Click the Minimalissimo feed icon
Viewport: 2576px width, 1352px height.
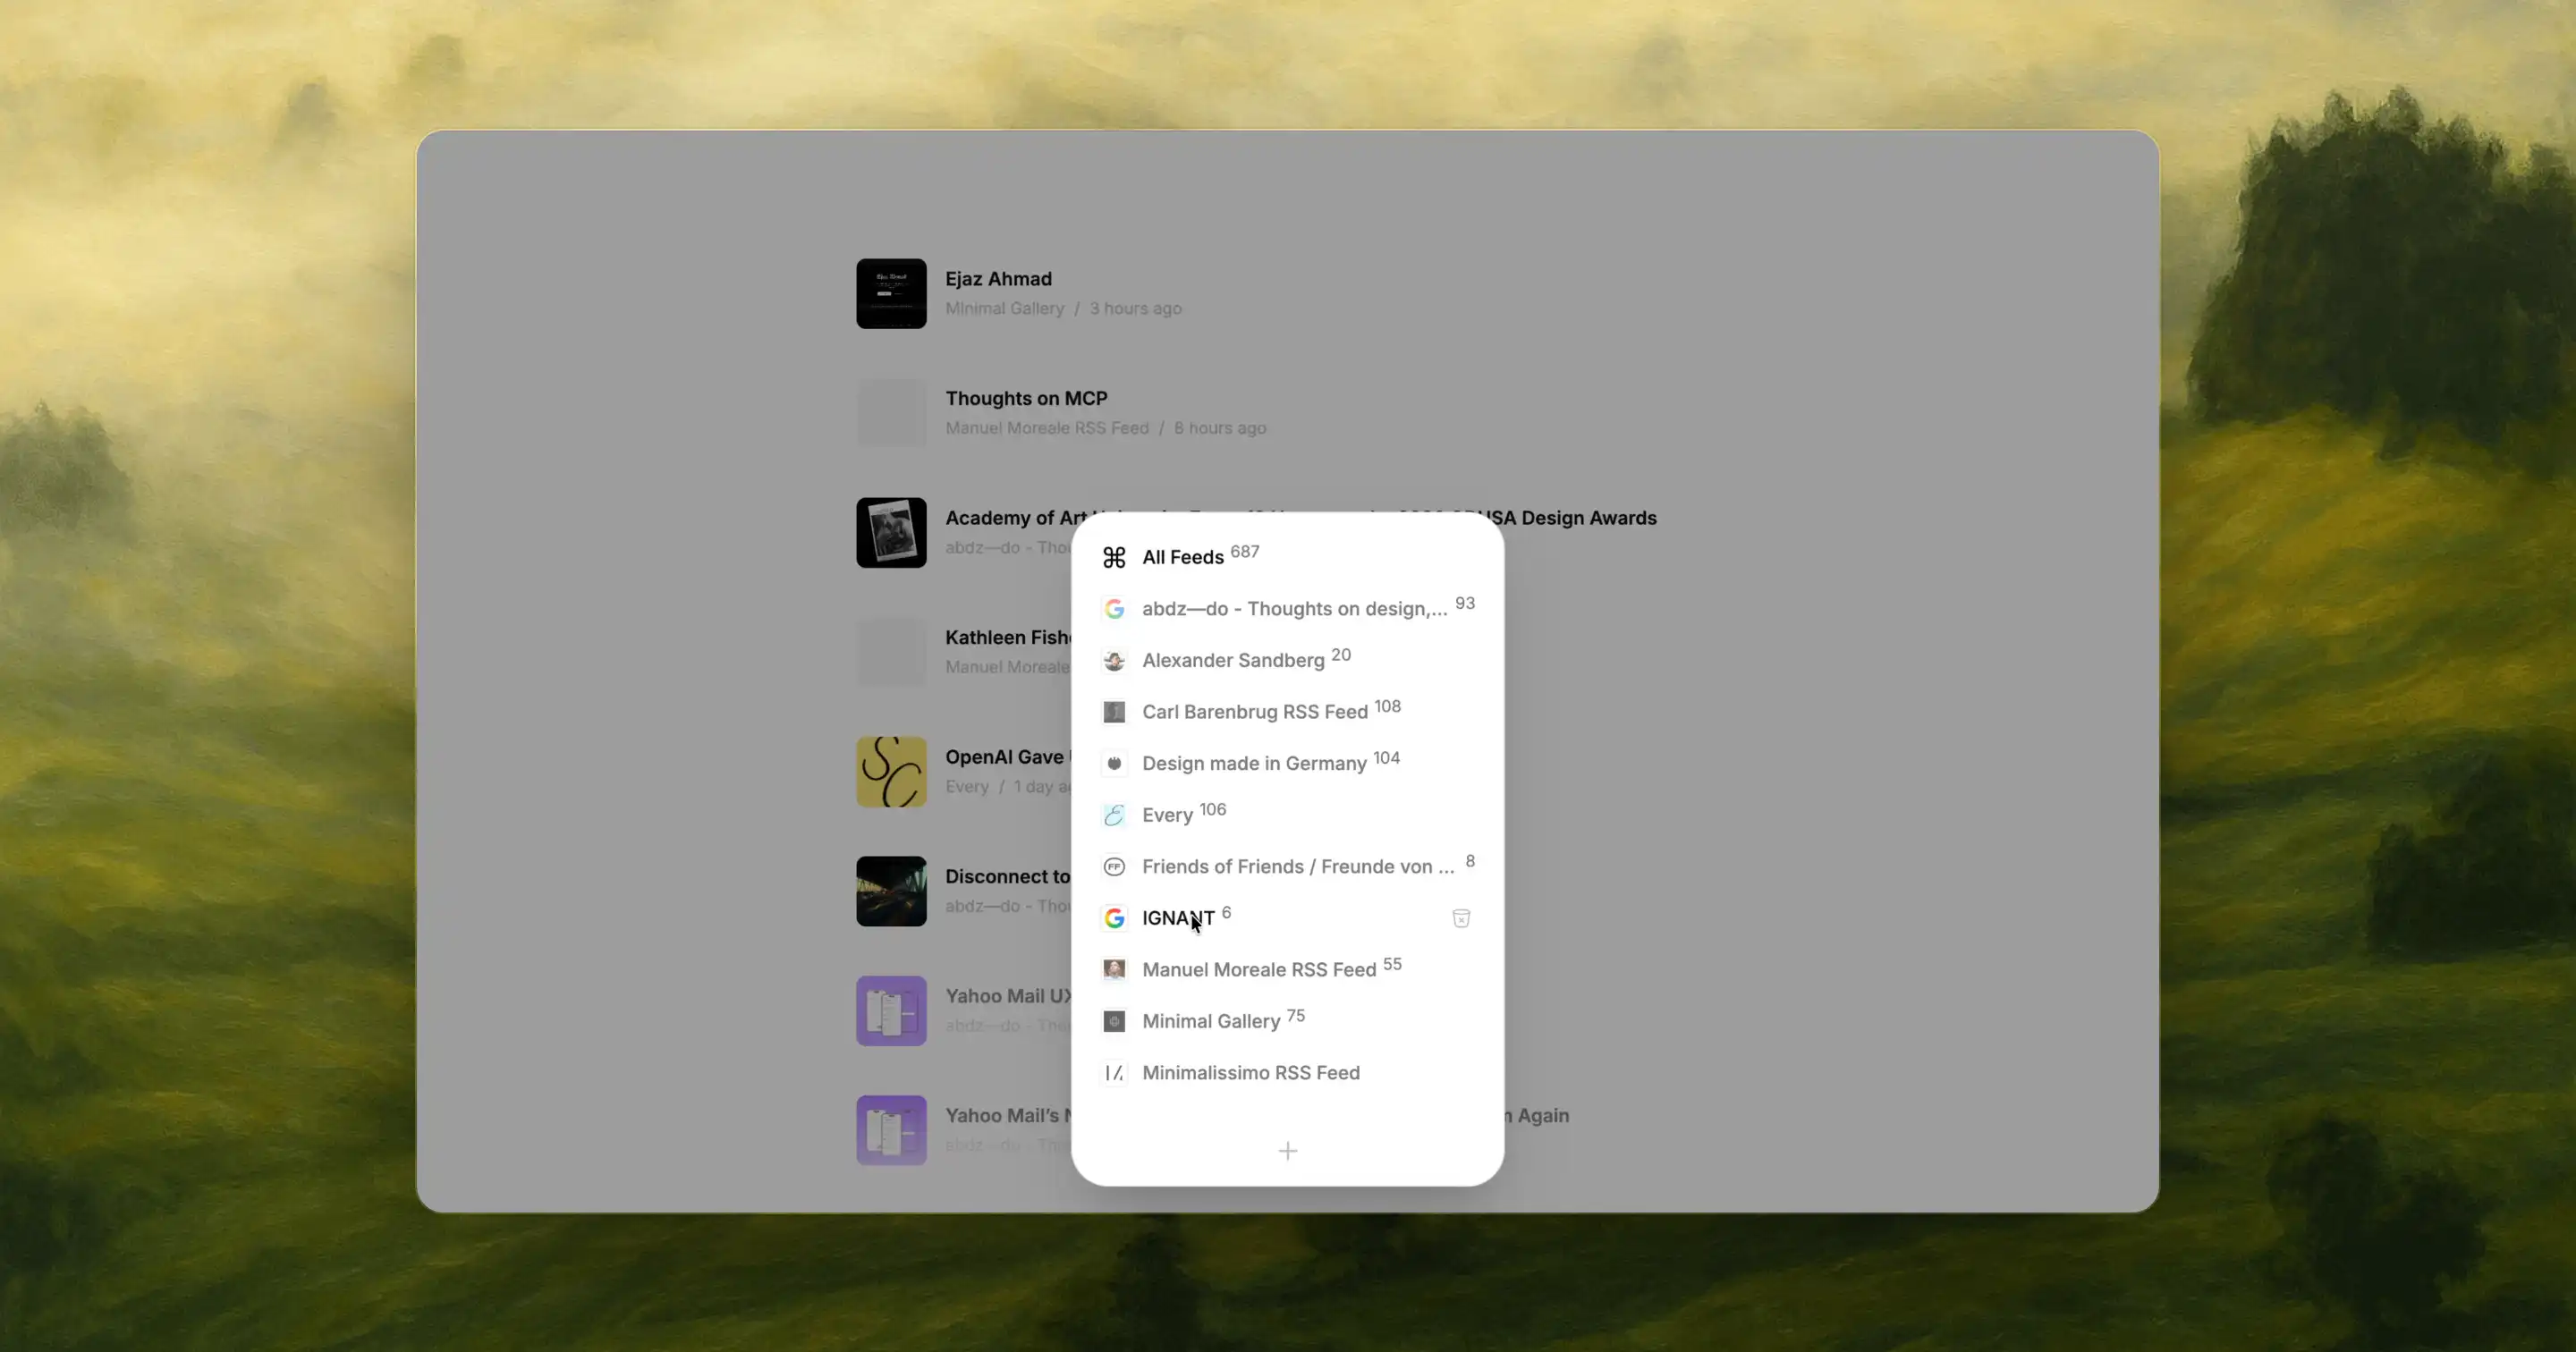[x=1114, y=1073]
